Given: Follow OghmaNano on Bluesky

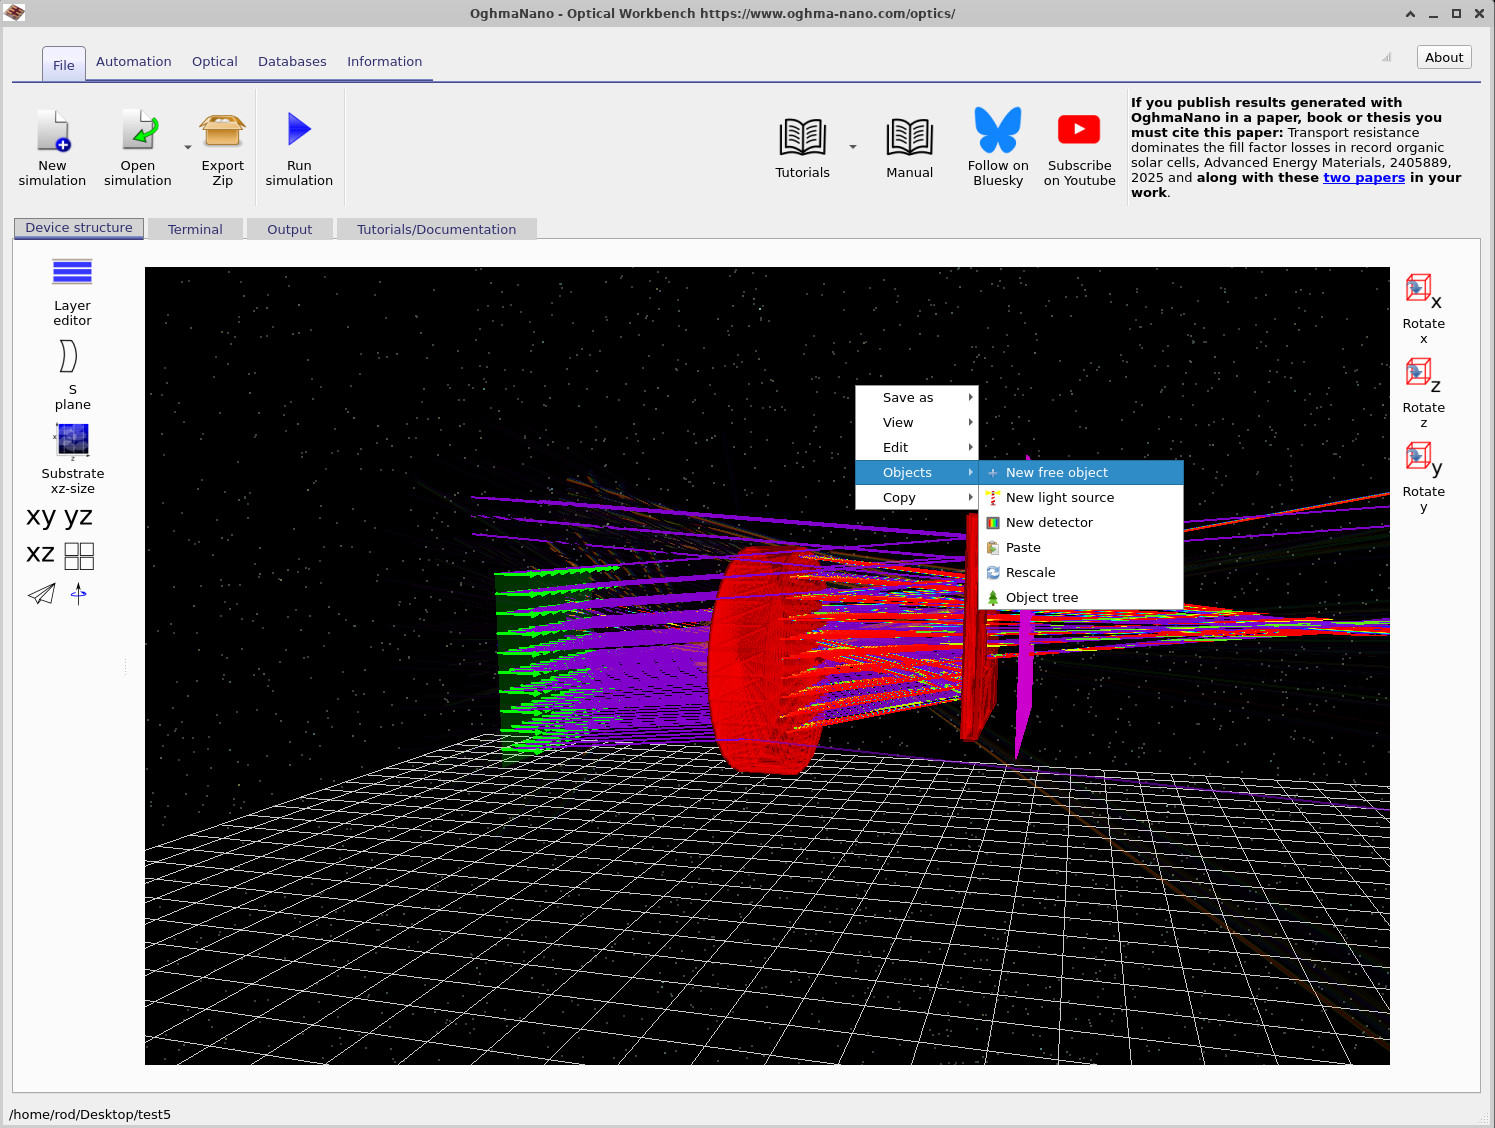Looking at the screenshot, I should 997,145.
